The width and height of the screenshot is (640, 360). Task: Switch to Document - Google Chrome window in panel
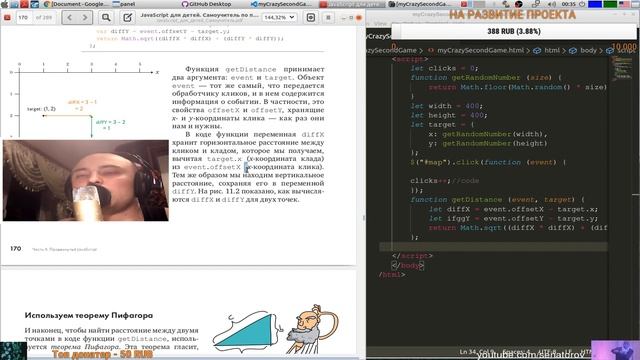(x=76, y=4)
